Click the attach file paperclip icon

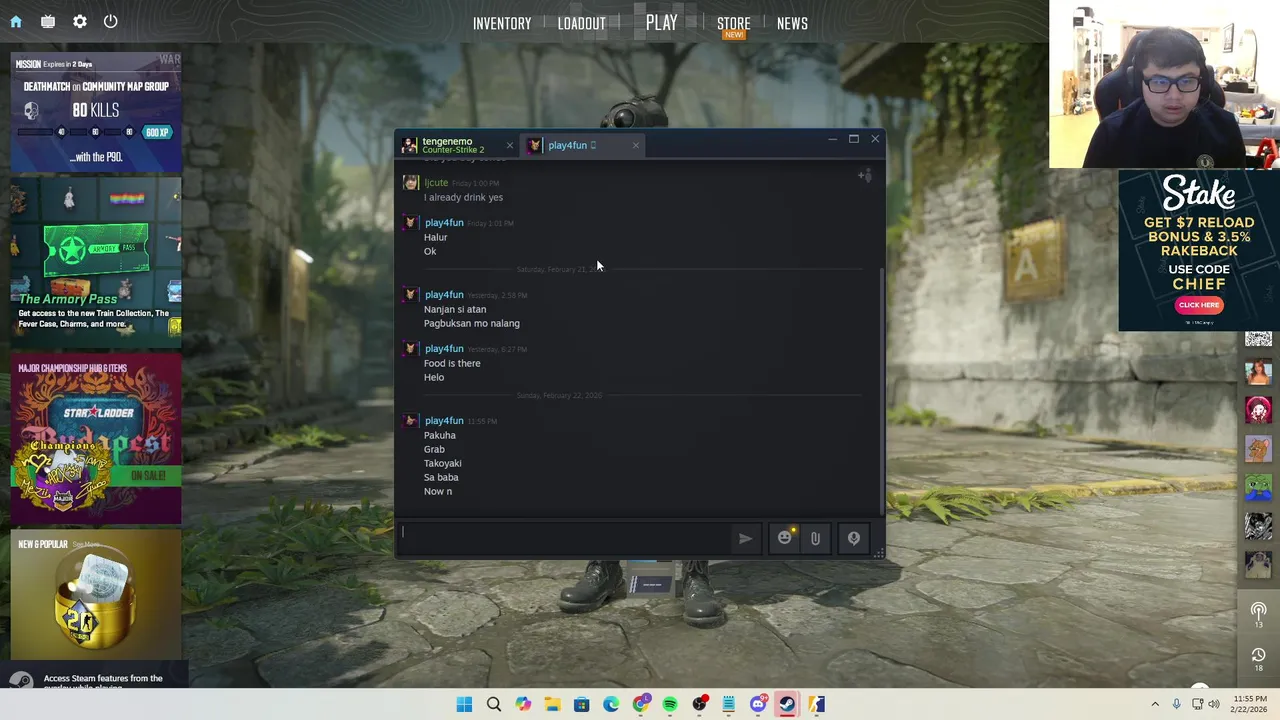tap(816, 538)
